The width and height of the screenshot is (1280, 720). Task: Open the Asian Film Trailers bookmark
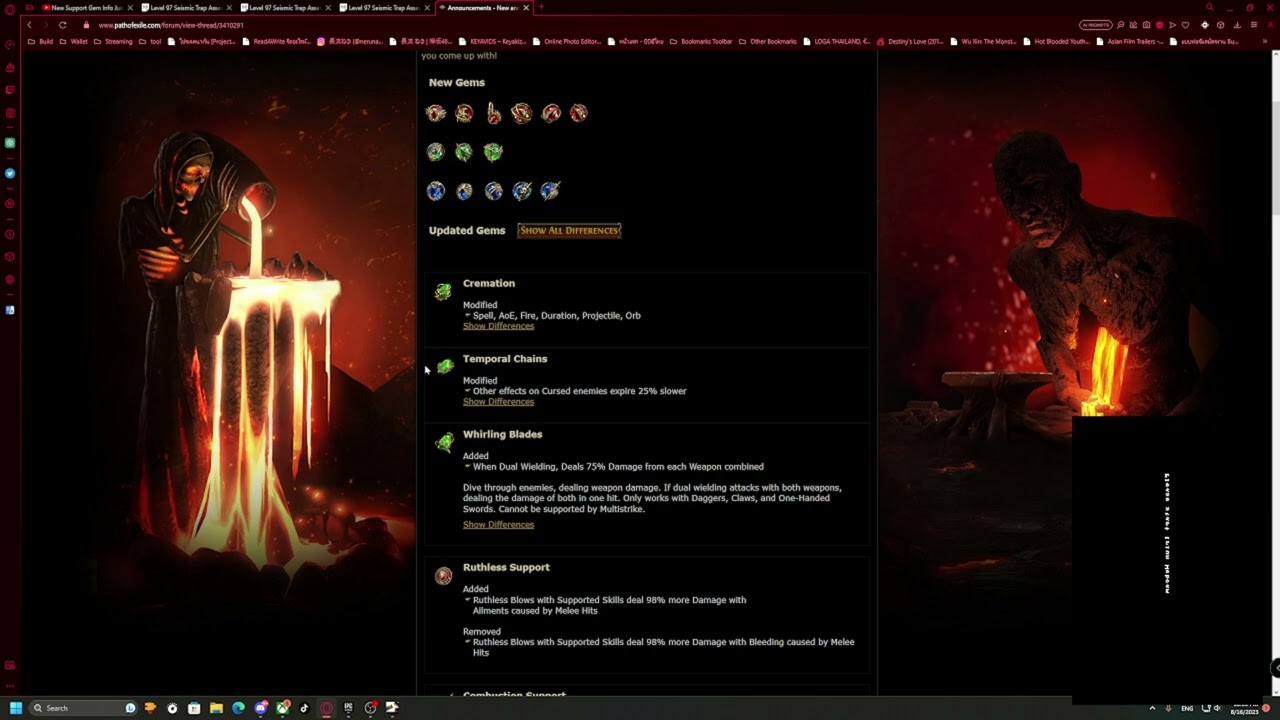(x=1130, y=42)
